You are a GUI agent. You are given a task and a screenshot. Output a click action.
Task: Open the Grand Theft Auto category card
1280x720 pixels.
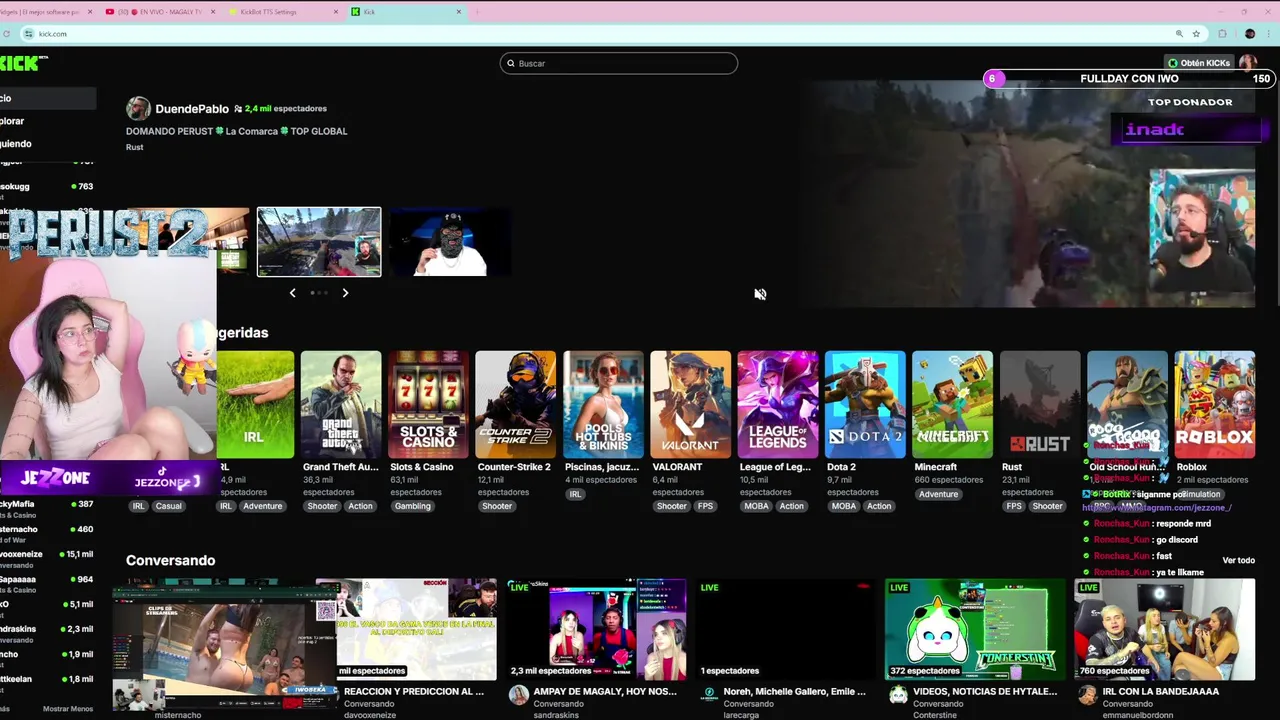pos(341,404)
